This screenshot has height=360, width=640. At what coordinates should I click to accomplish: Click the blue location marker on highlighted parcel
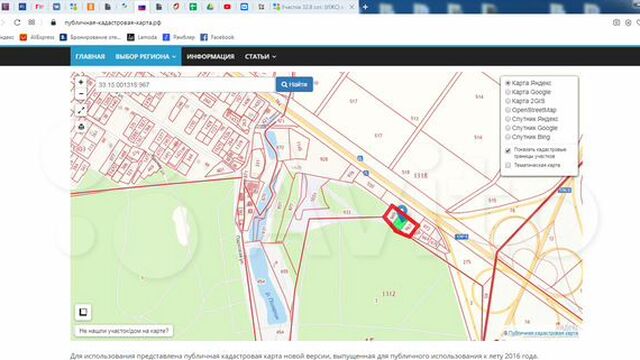402,211
